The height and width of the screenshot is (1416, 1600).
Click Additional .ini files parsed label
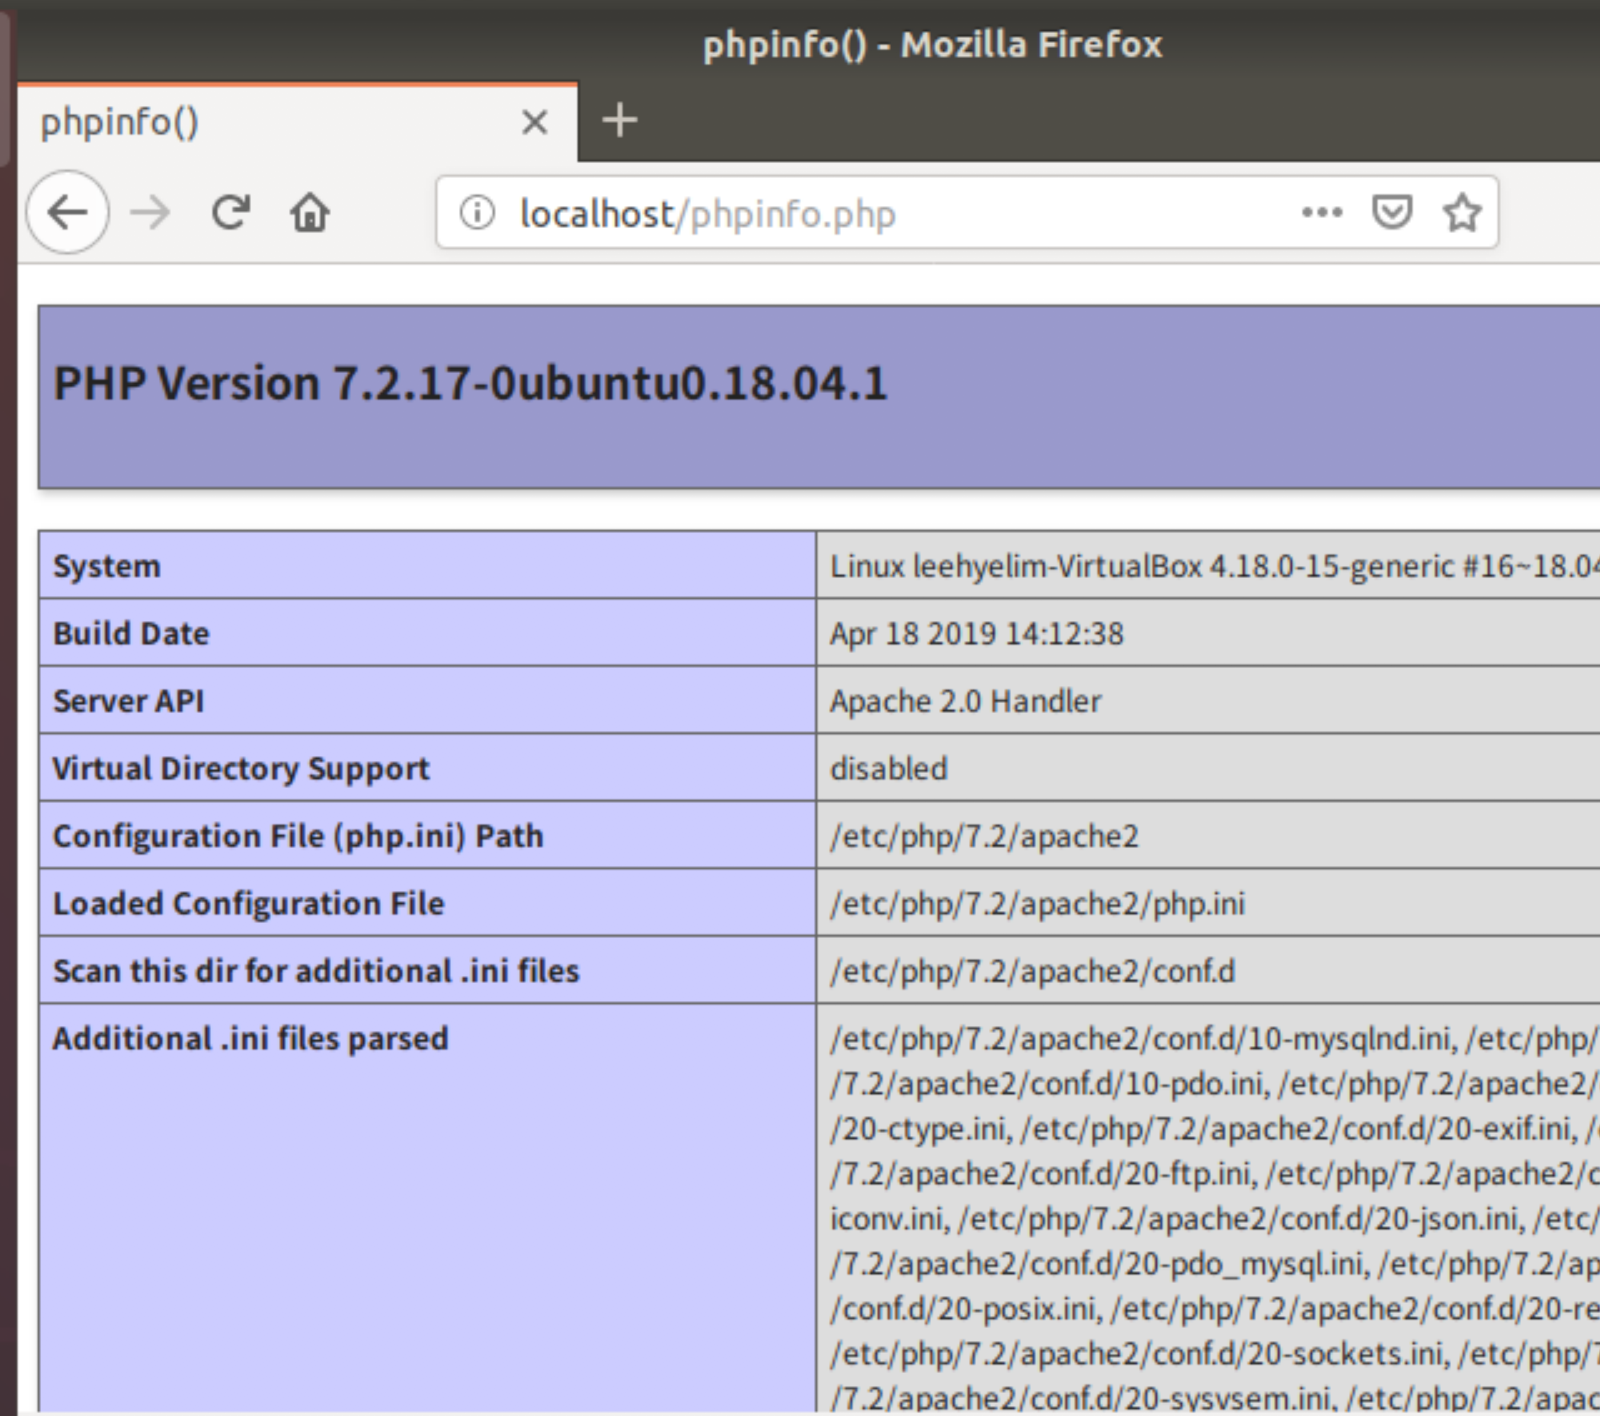pyautogui.click(x=250, y=1039)
